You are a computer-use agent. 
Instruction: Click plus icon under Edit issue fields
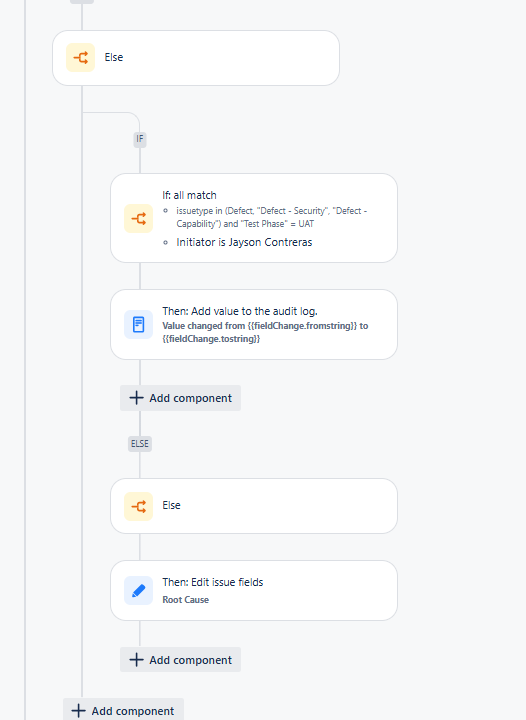tap(136, 660)
